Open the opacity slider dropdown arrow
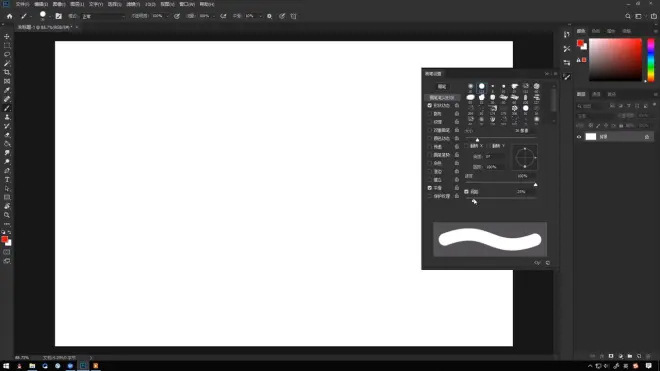Viewport: 660px width, 371px height. [x=167, y=16]
